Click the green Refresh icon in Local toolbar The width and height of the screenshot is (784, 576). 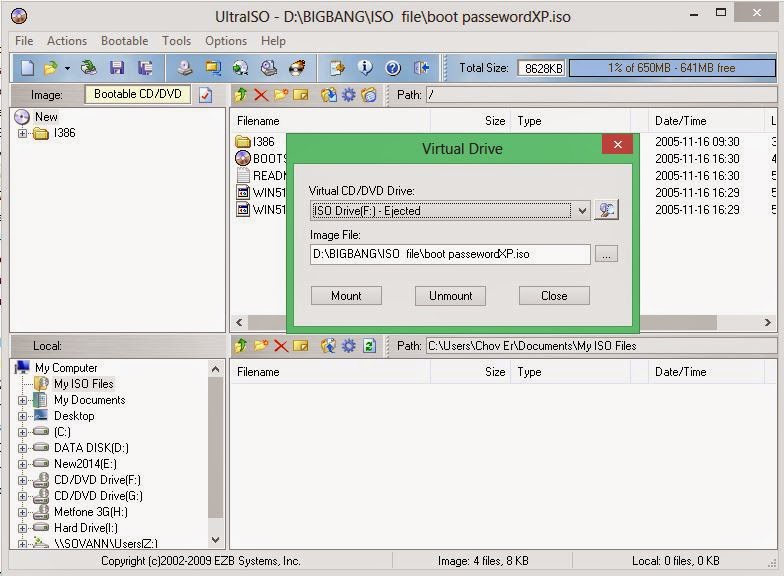click(369, 346)
